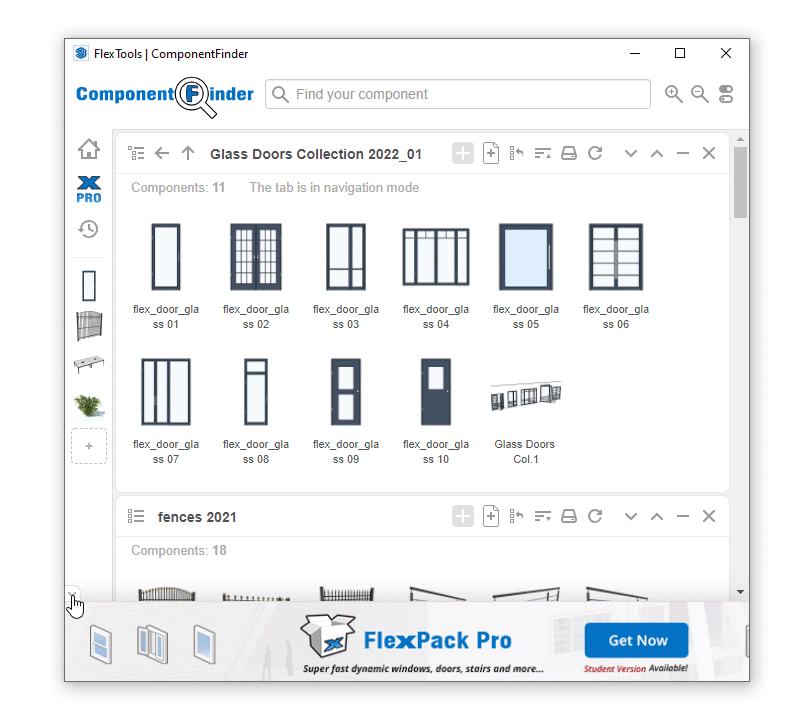
Task: Select flex_door_glass 07 thumbnail
Action: point(166,392)
